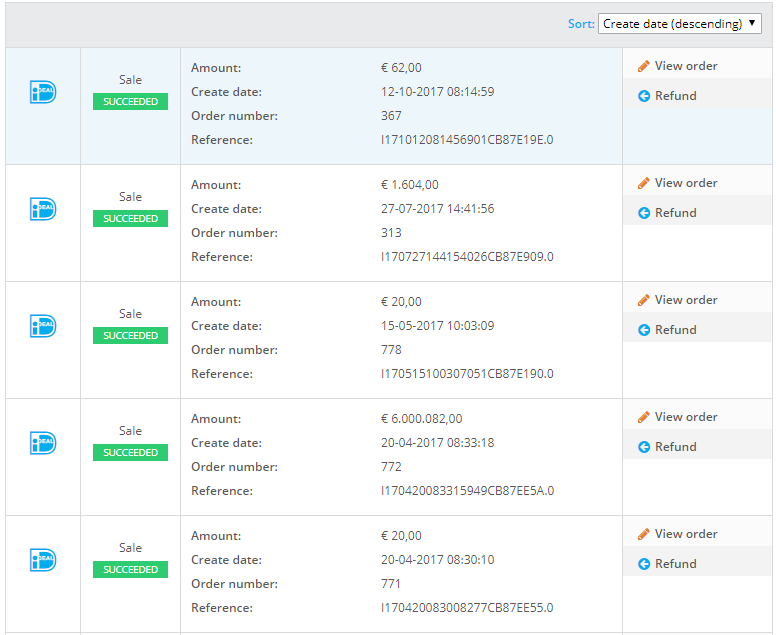Refund the € 62,00 sale

675,96
